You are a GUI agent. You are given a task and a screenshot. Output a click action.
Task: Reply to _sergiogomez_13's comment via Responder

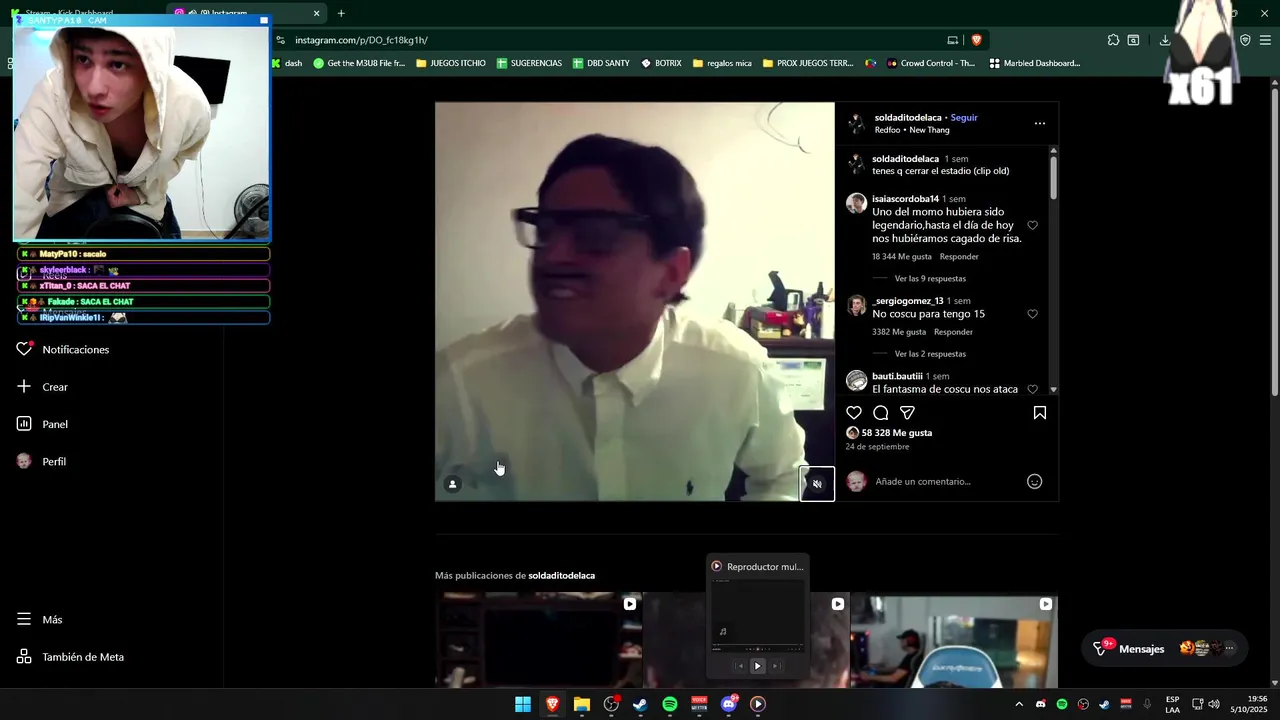click(x=953, y=332)
